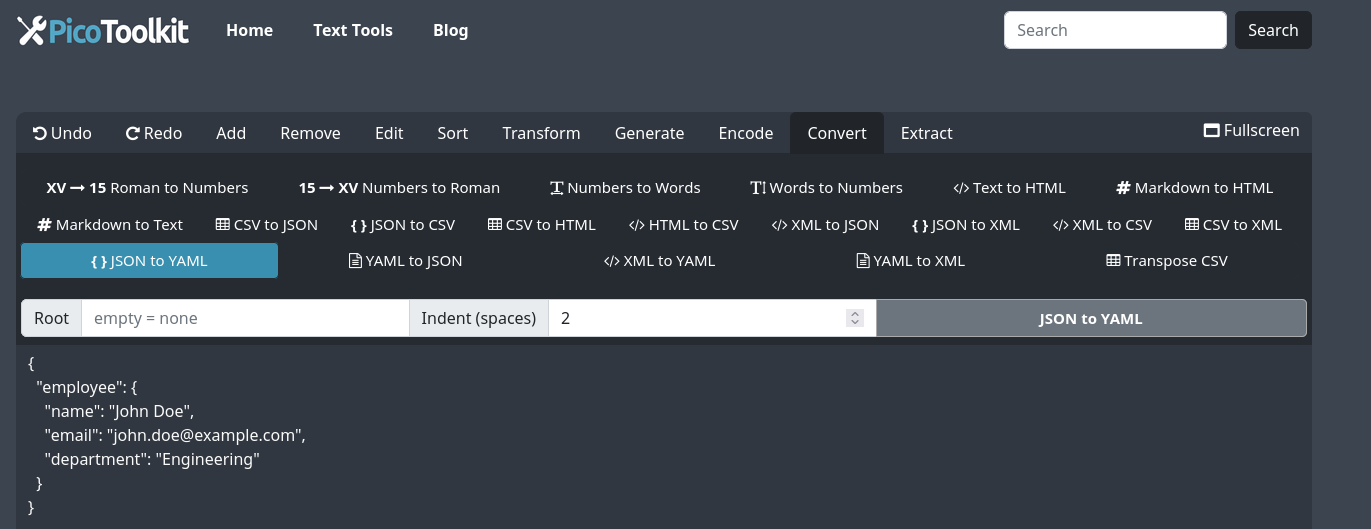
Task: Switch to the Encode tab
Action: (745, 133)
